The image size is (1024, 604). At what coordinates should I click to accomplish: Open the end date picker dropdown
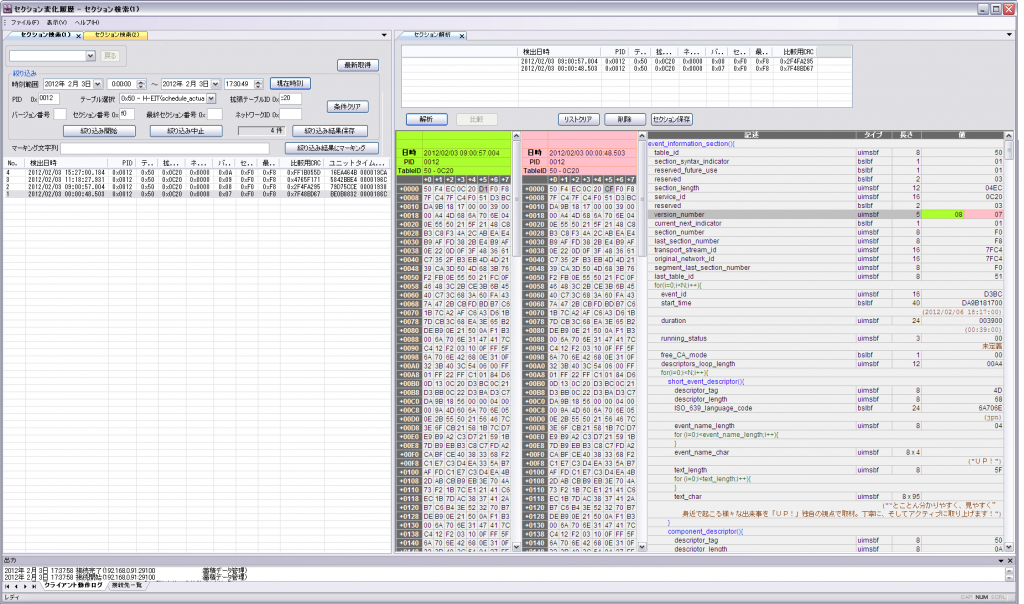click(x=215, y=84)
